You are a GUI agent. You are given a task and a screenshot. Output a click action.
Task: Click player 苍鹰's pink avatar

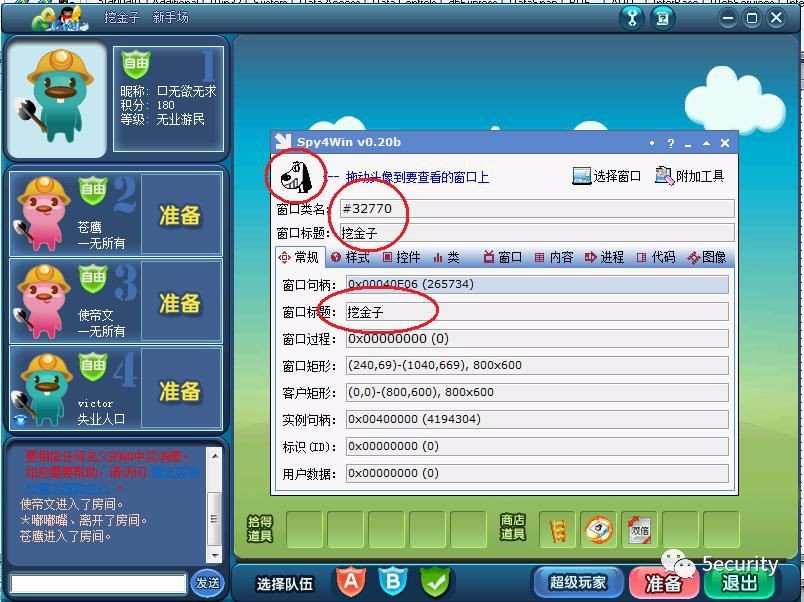pyautogui.click(x=42, y=213)
